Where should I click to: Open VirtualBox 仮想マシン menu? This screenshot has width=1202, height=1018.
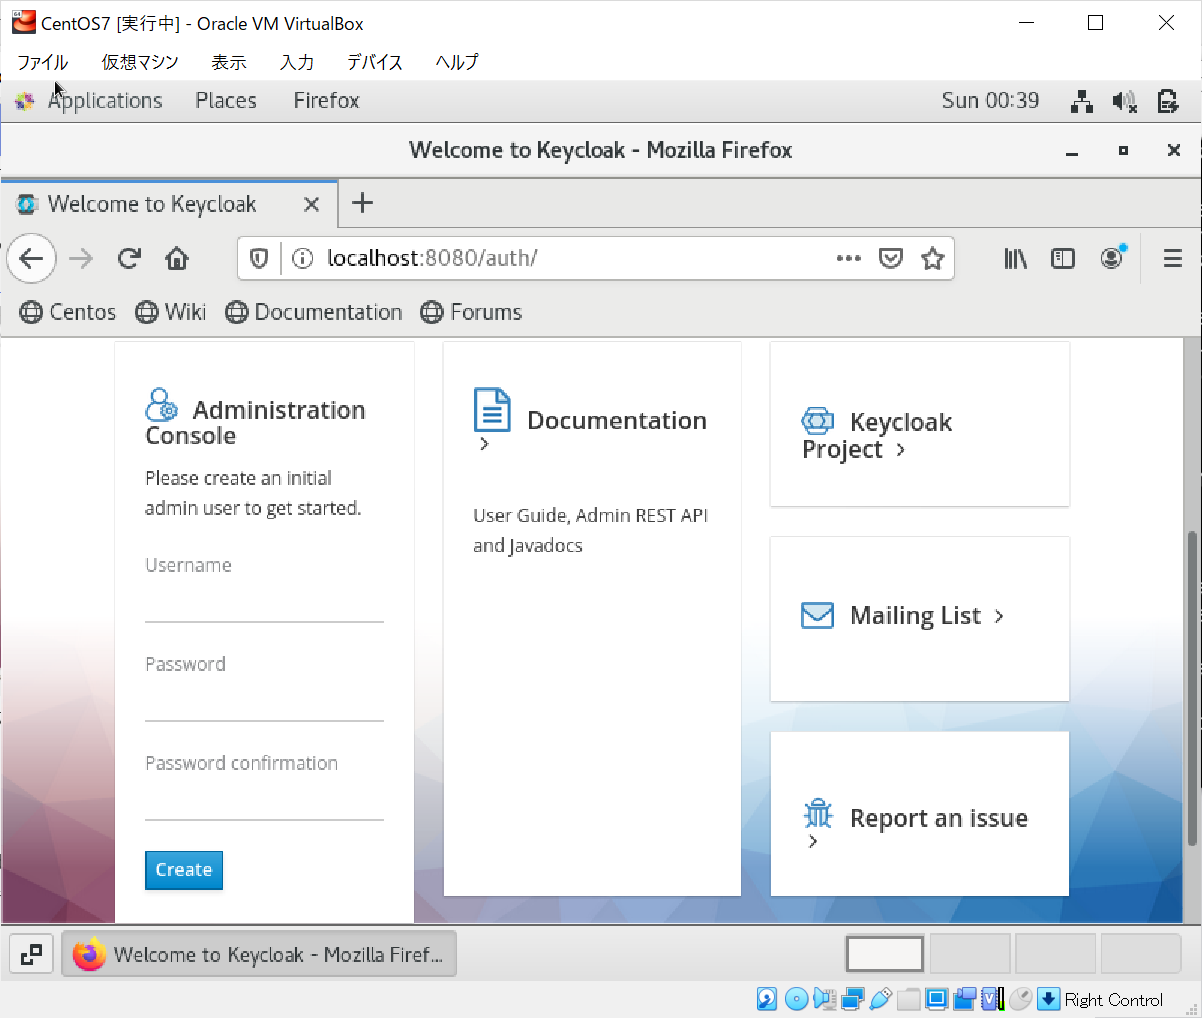[140, 62]
